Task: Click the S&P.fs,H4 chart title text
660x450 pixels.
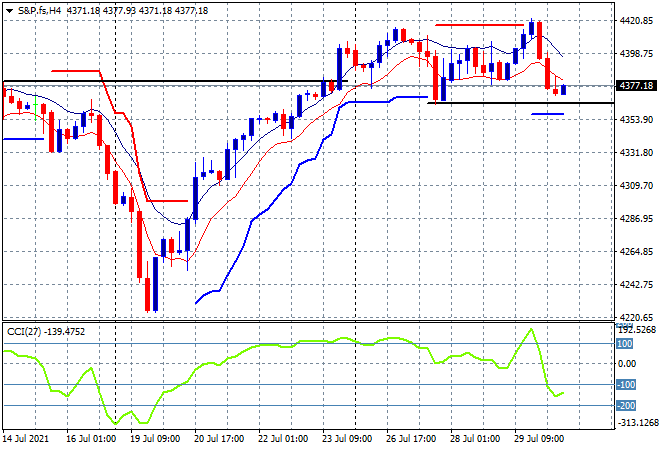Action: coord(39,11)
